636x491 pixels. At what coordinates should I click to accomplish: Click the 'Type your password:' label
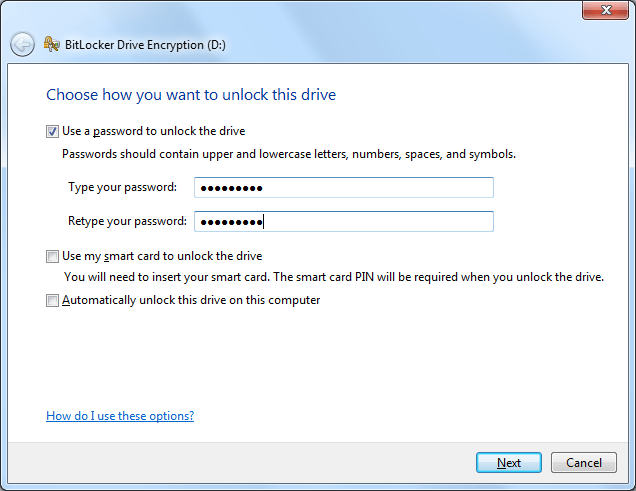[x=122, y=187]
